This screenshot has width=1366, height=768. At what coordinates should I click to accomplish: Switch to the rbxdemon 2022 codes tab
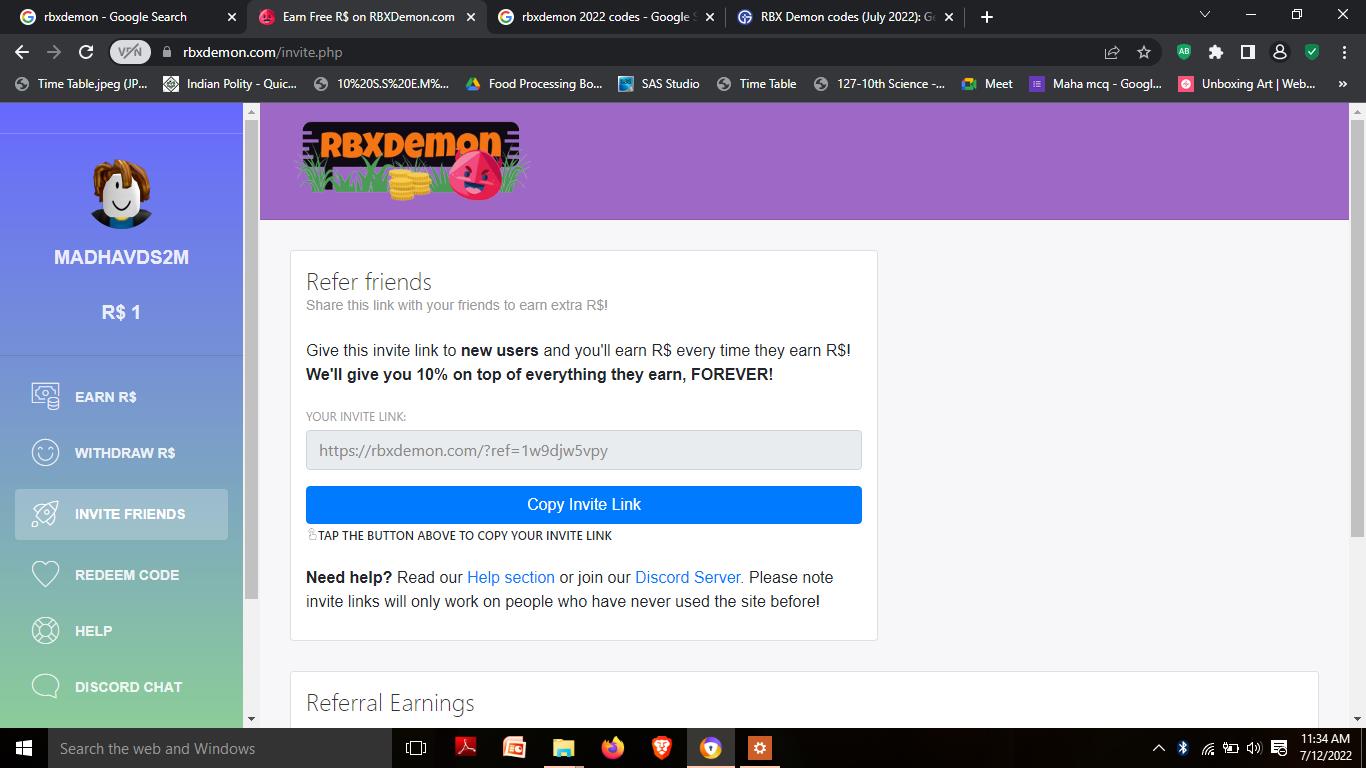(605, 17)
